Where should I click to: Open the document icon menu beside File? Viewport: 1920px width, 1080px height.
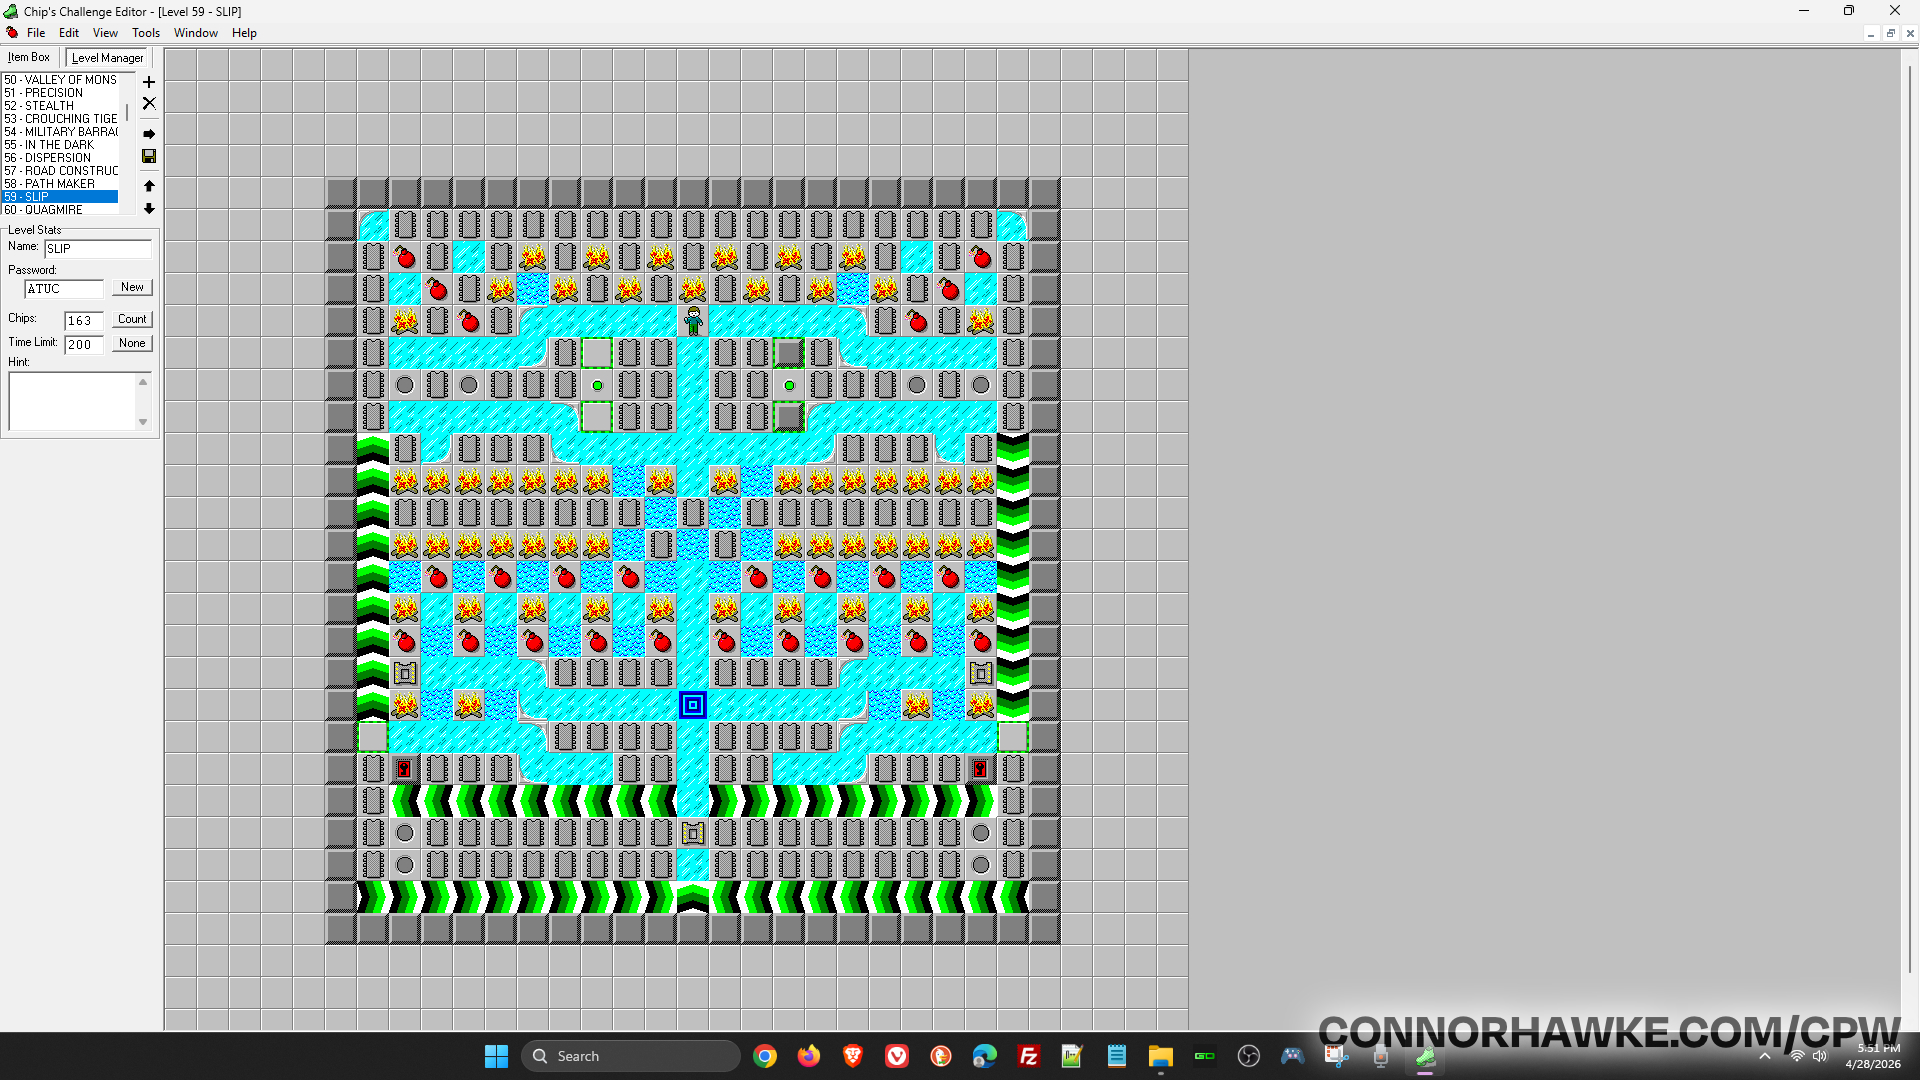click(12, 33)
